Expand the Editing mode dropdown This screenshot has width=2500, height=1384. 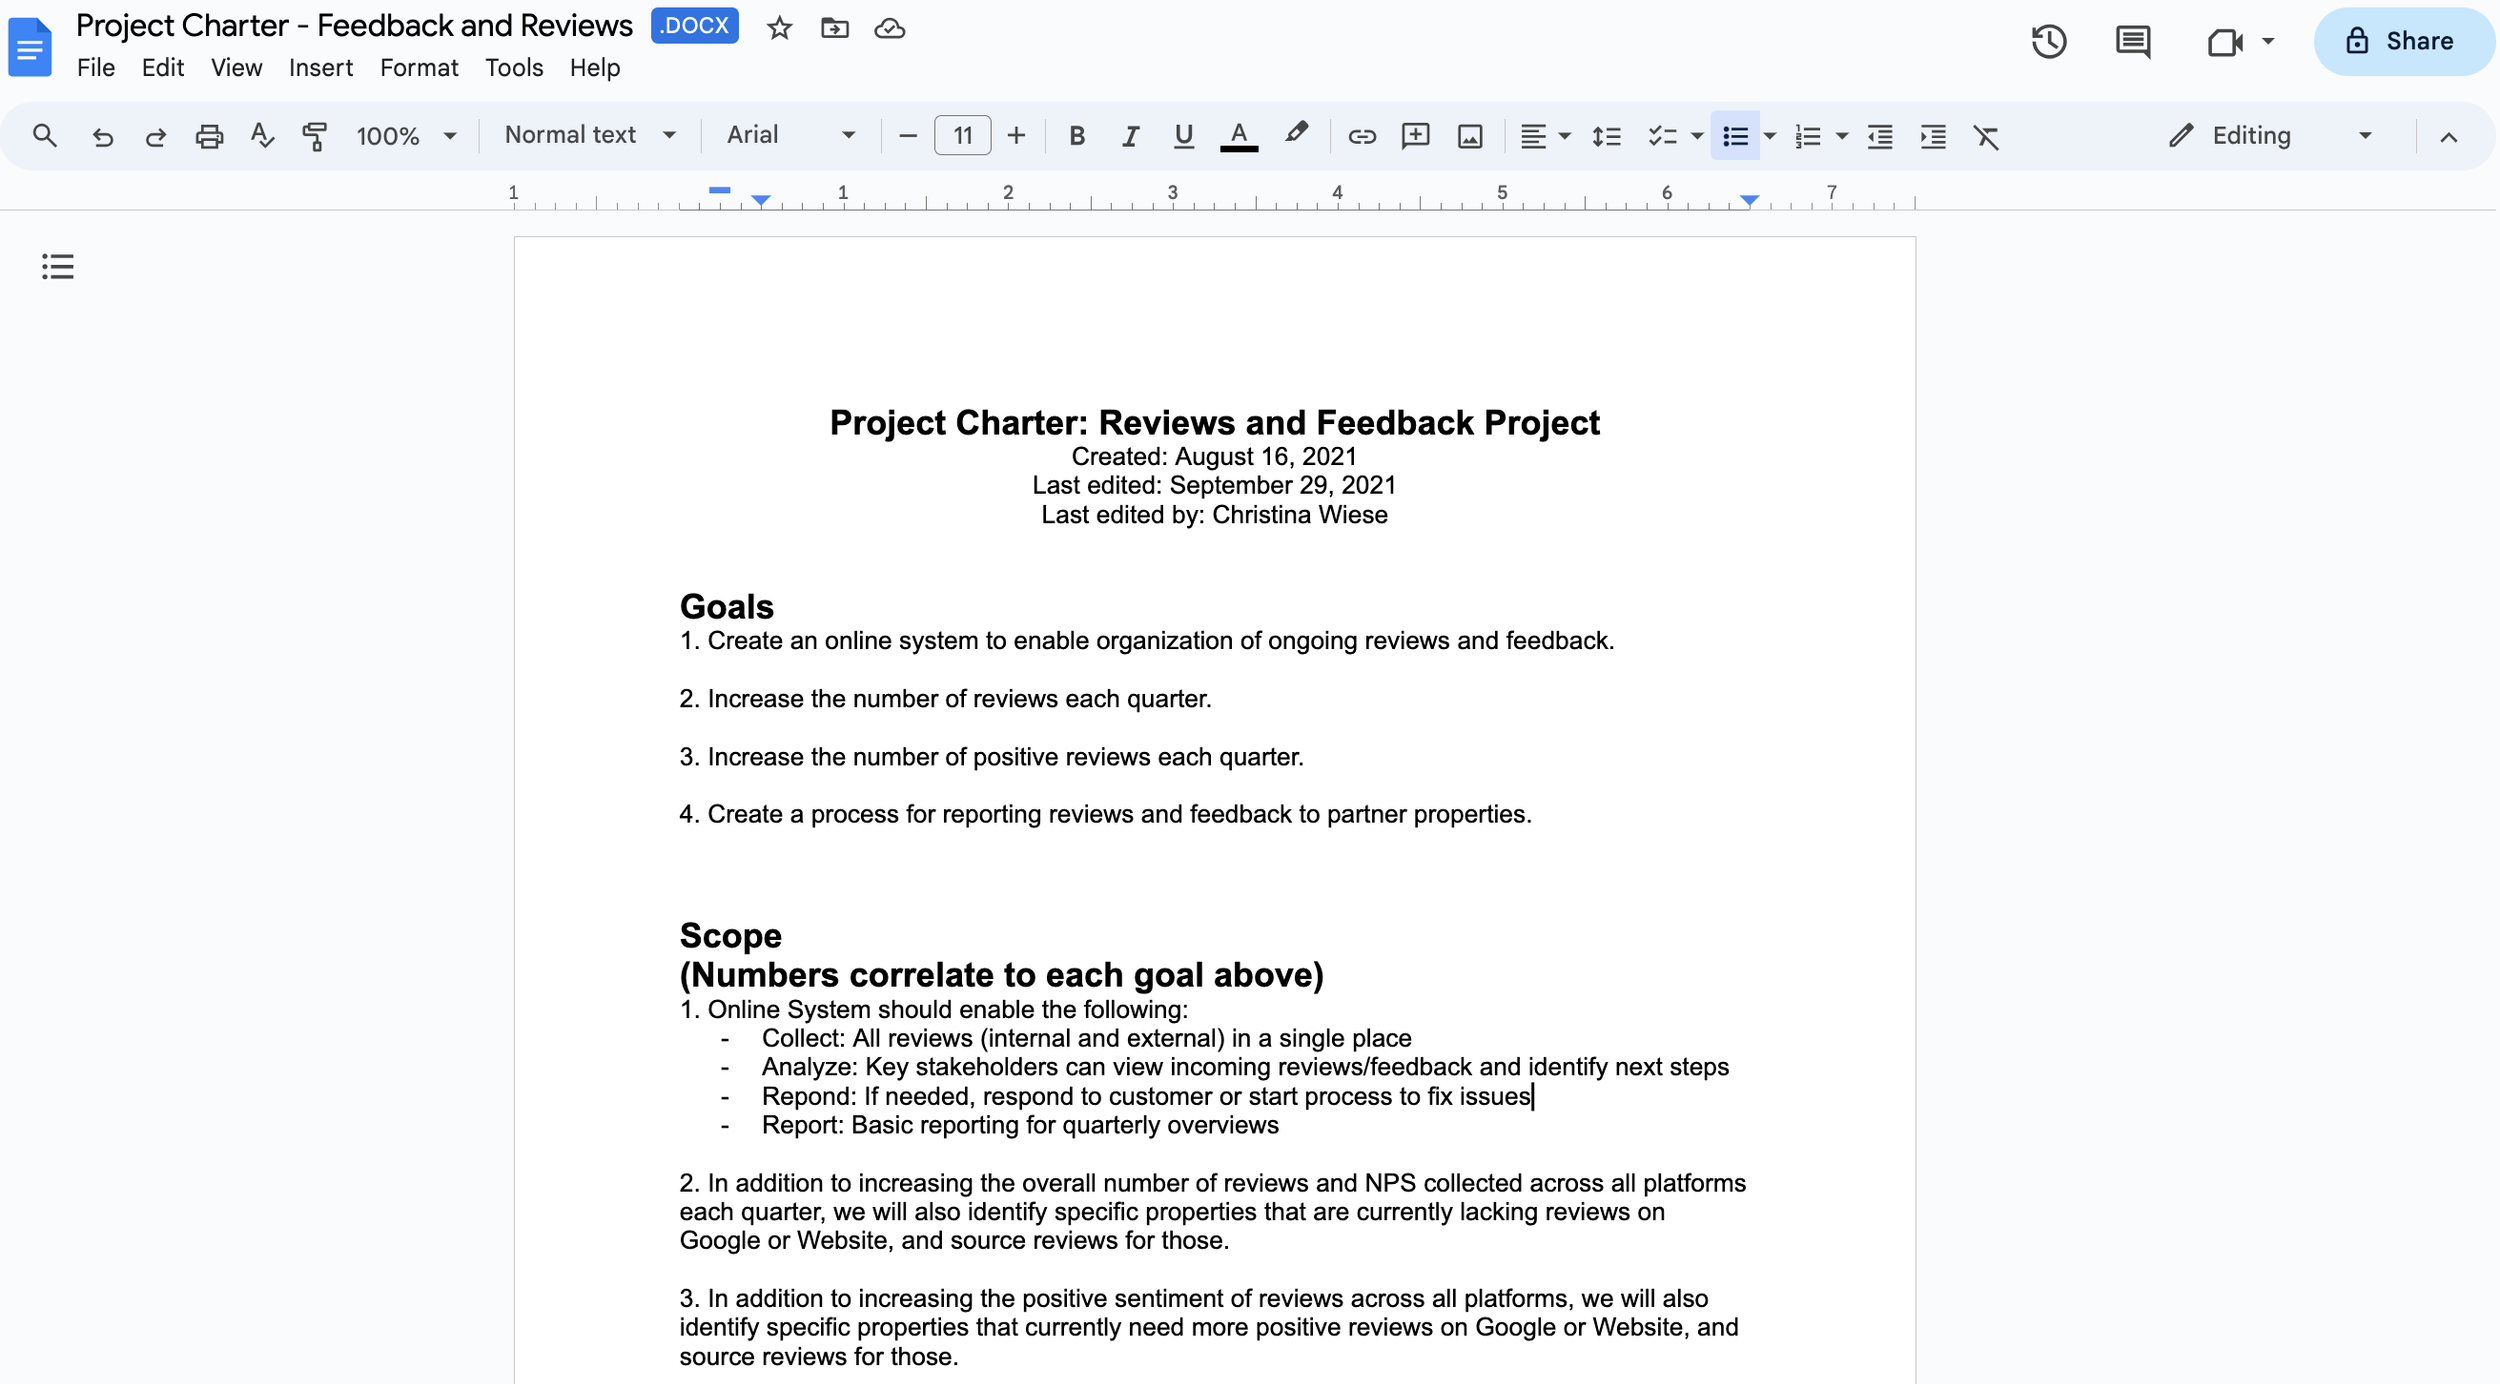[2363, 135]
